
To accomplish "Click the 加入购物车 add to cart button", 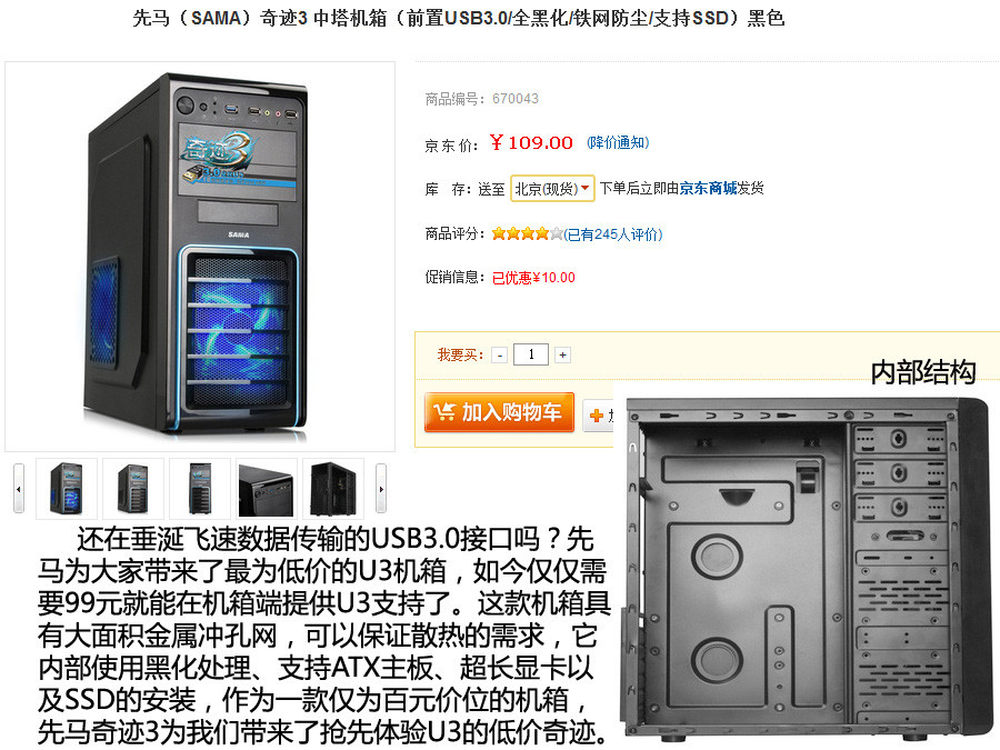I will click(499, 412).
